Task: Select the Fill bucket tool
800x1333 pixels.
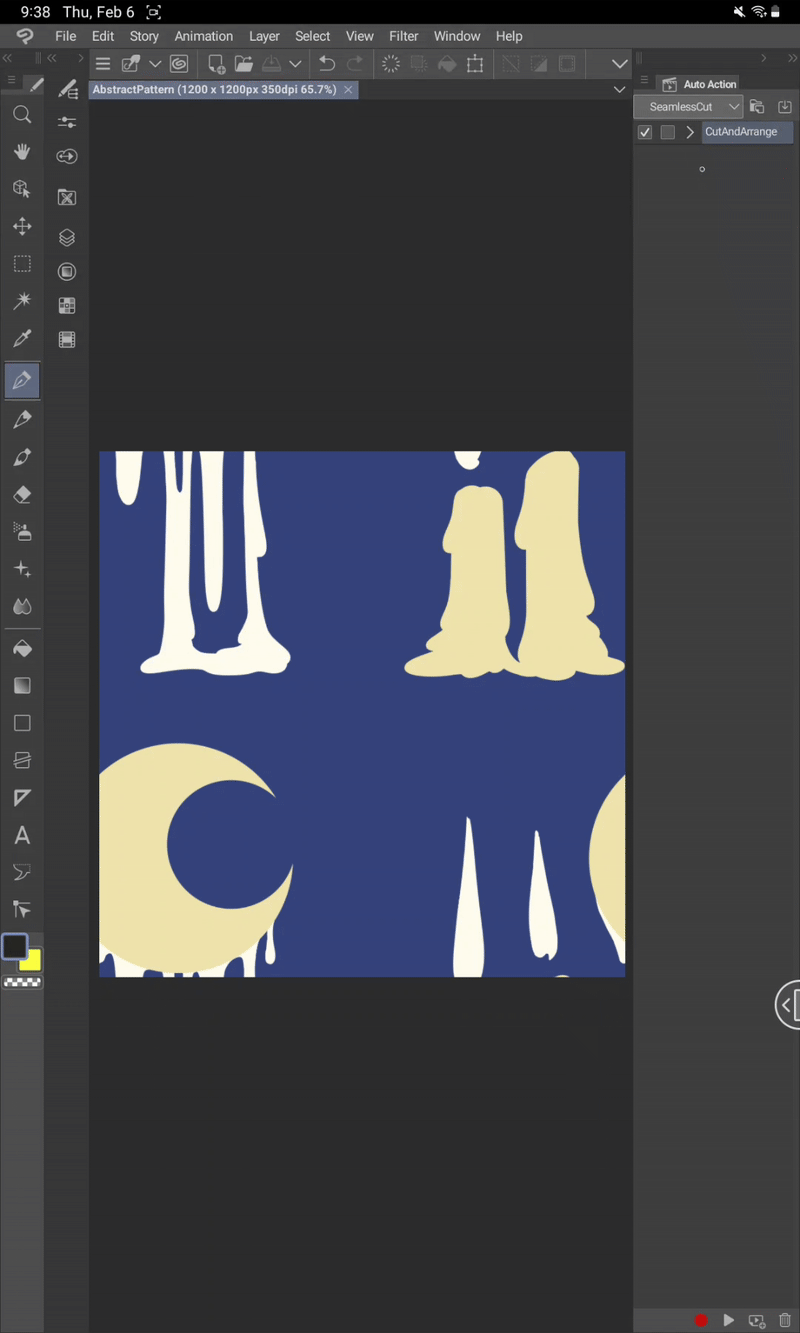Action: click(x=22, y=649)
